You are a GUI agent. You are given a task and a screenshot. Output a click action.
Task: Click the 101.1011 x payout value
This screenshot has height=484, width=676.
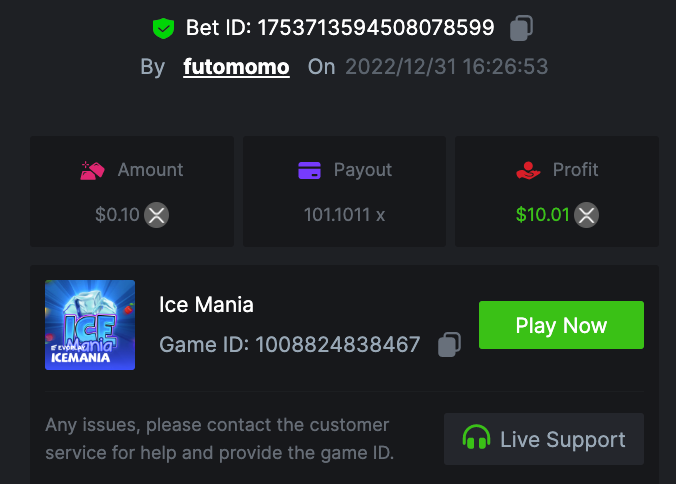point(344,214)
